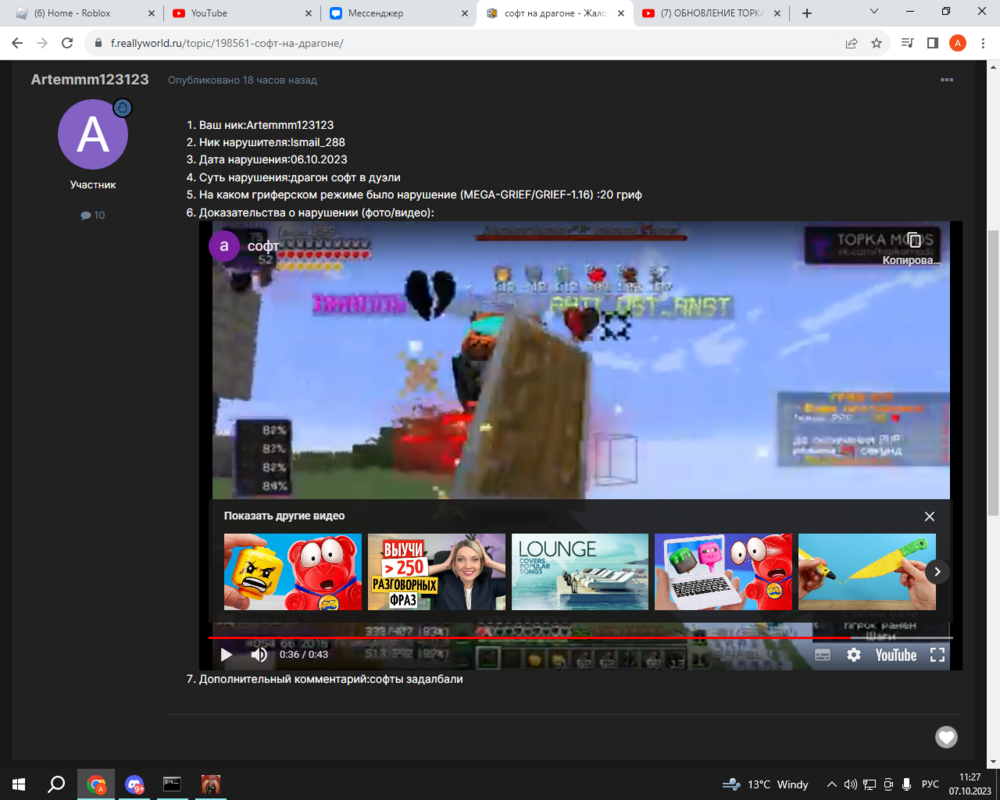
Task: Open the post options three-dot menu
Action: click(x=946, y=80)
